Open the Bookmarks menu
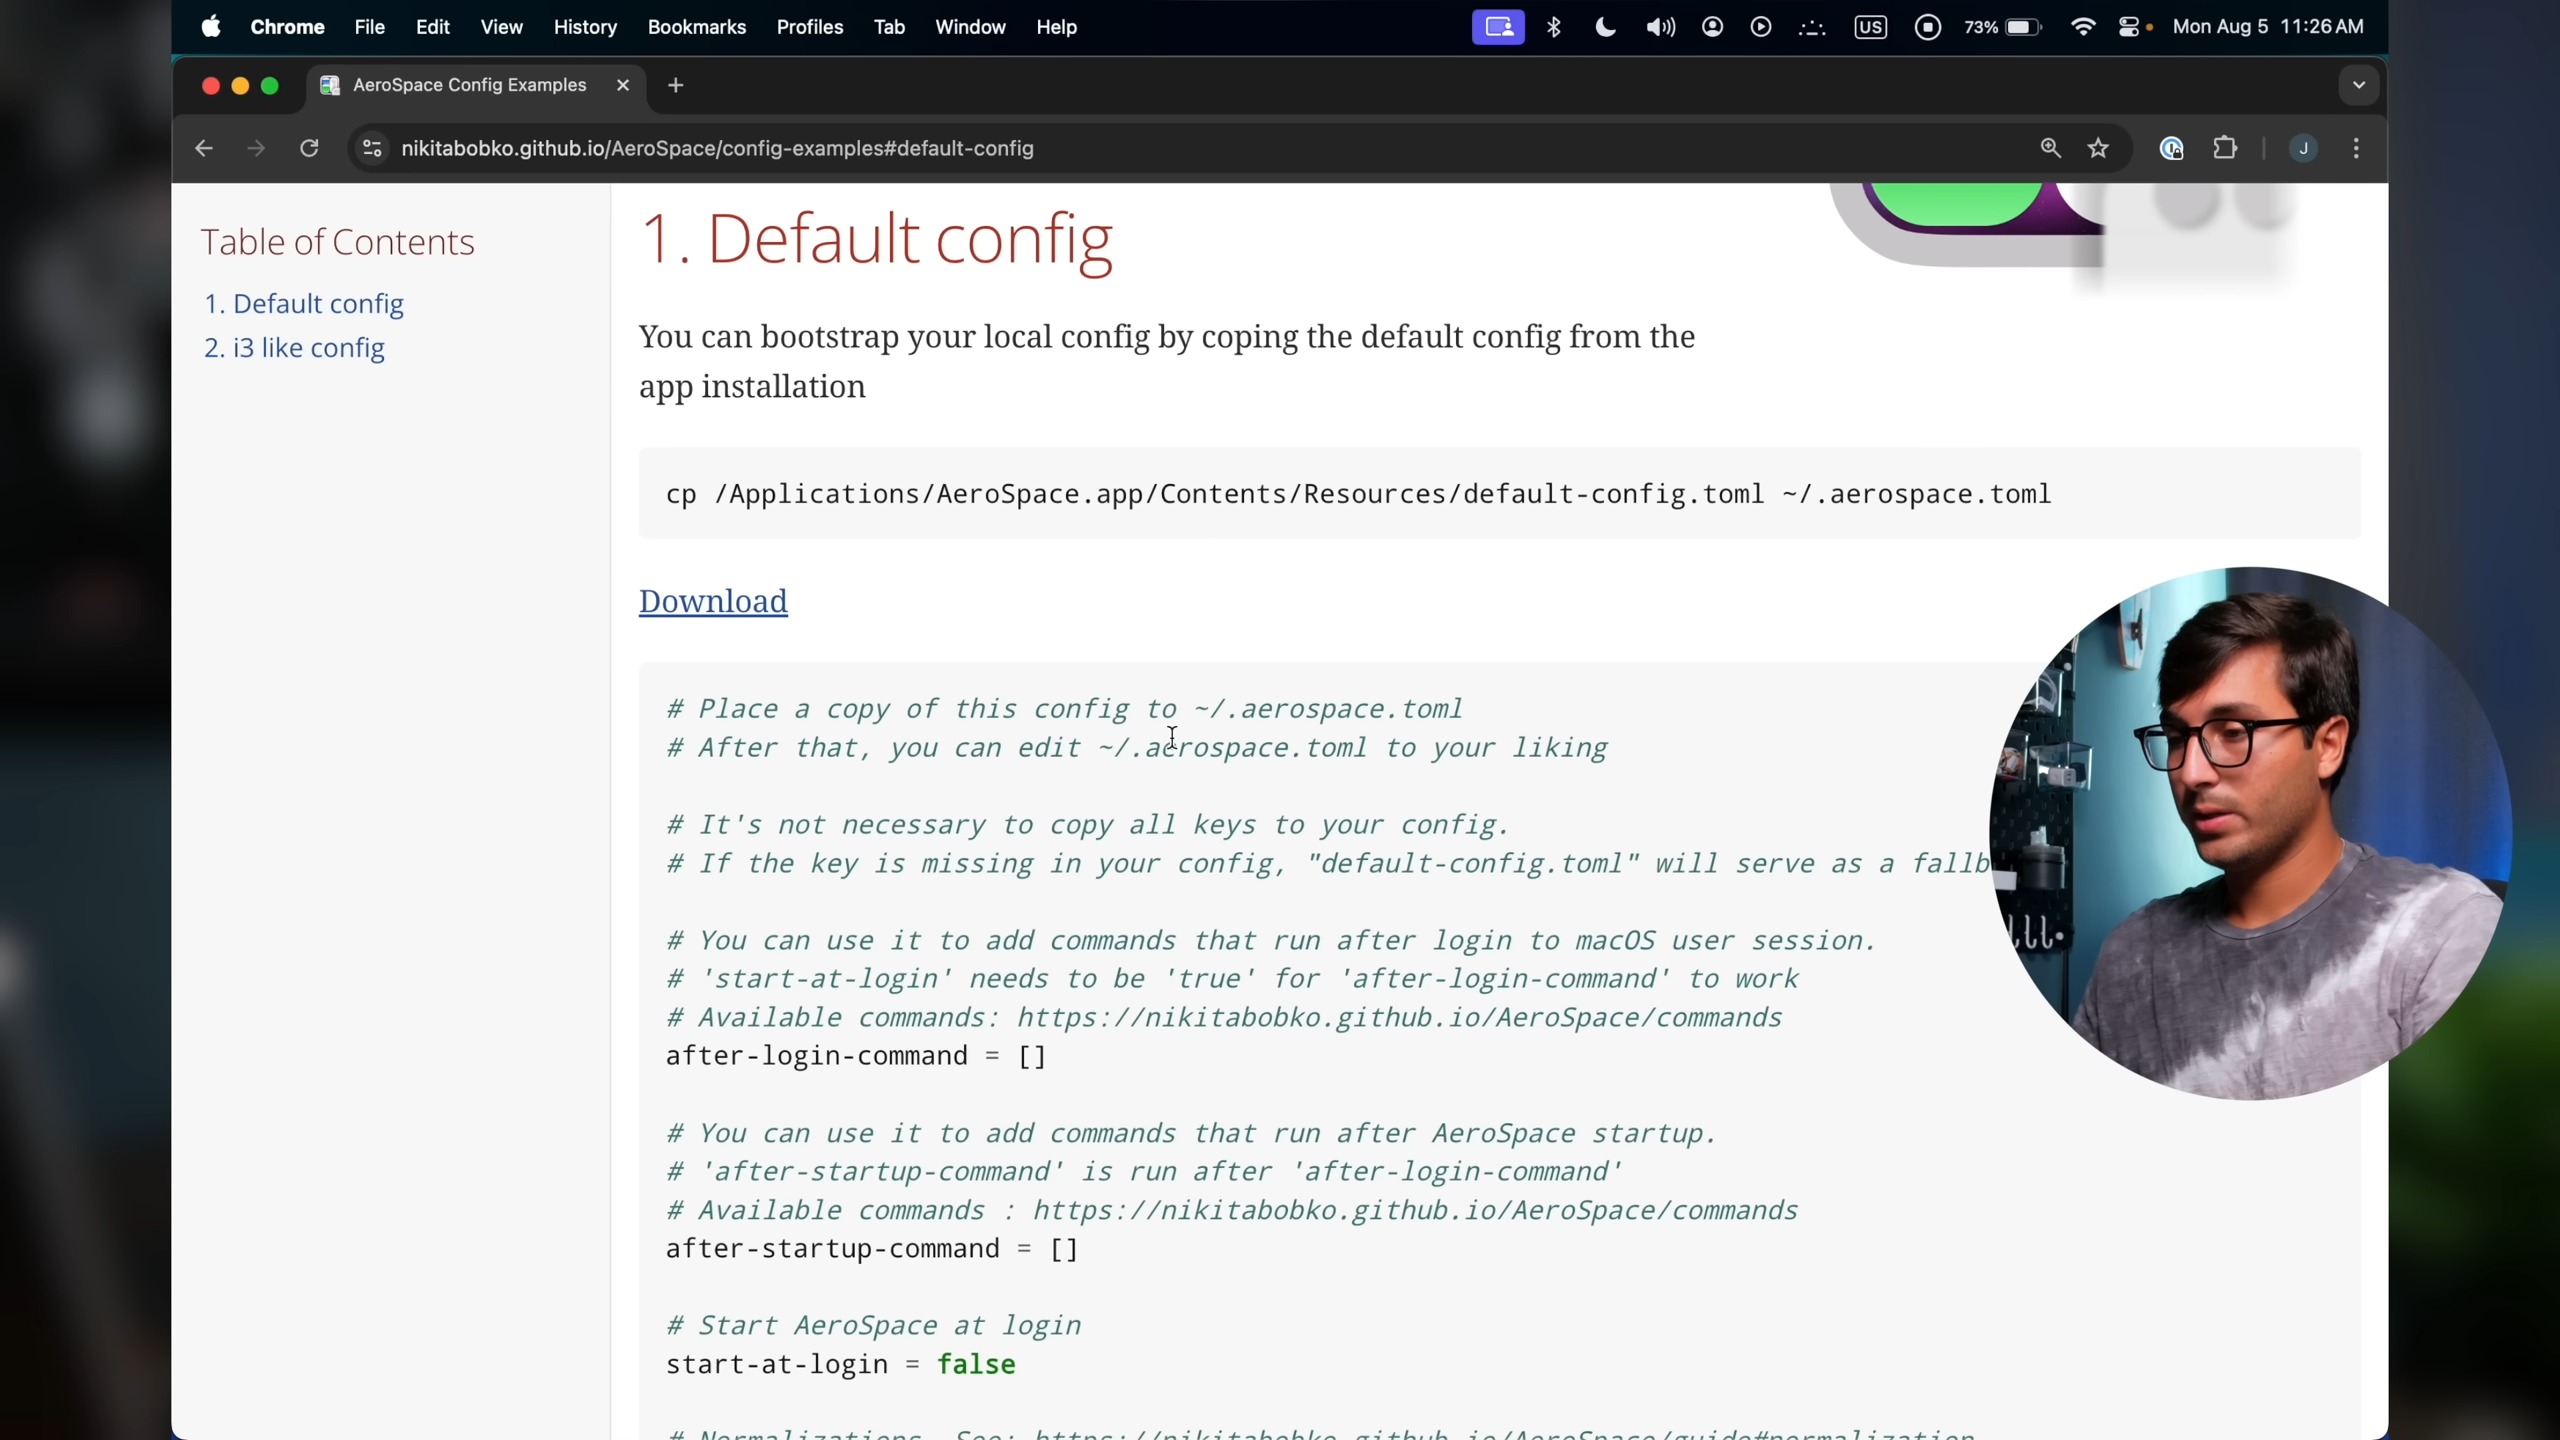The width and height of the screenshot is (2560, 1440). (696, 27)
